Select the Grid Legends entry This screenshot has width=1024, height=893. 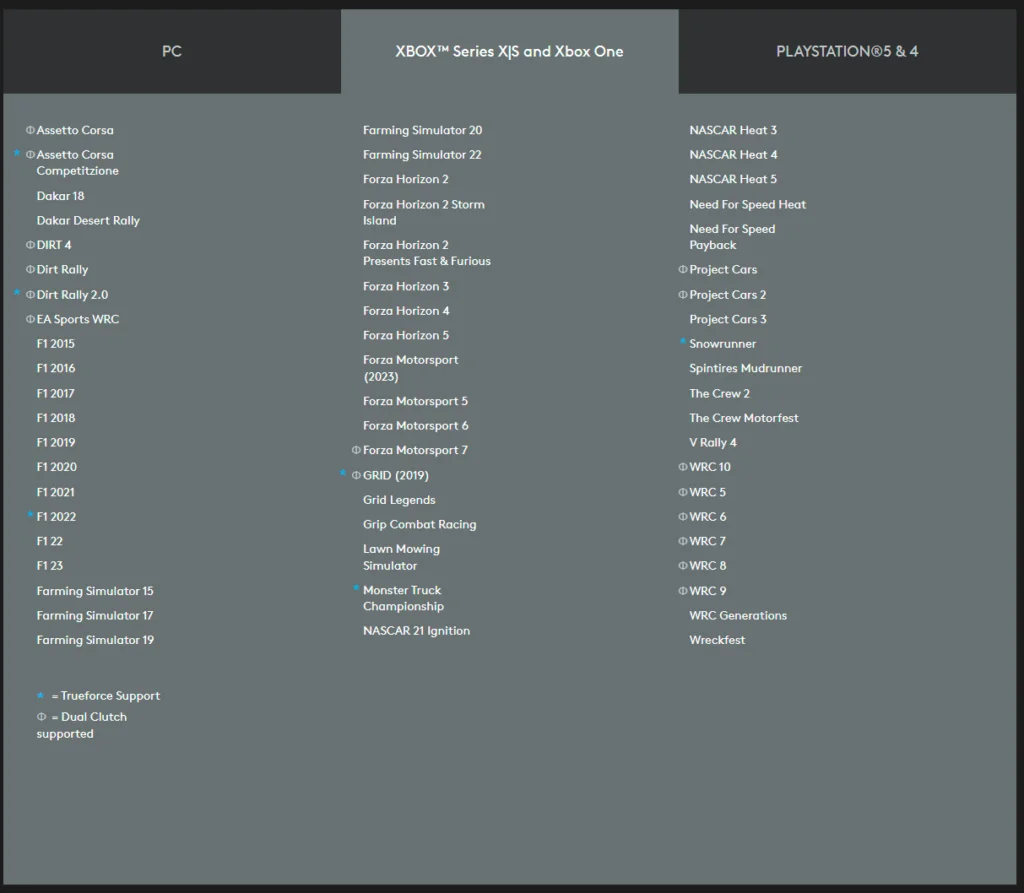pos(399,500)
